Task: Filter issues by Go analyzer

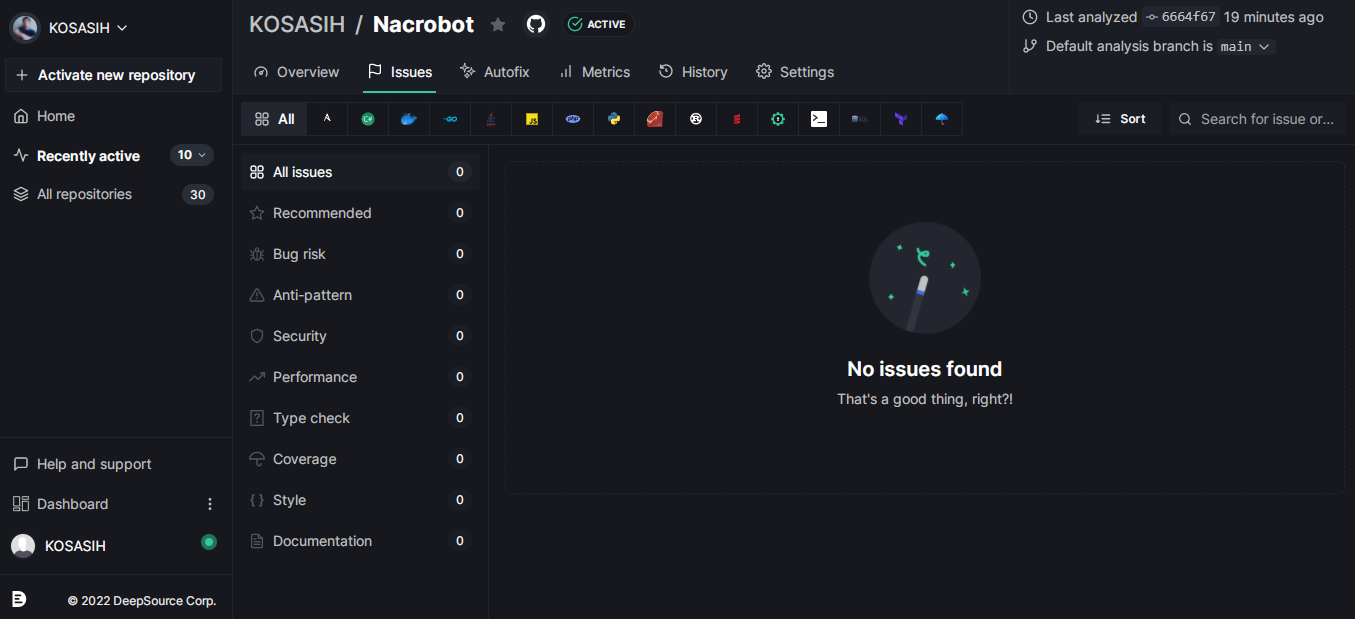Action: point(450,119)
